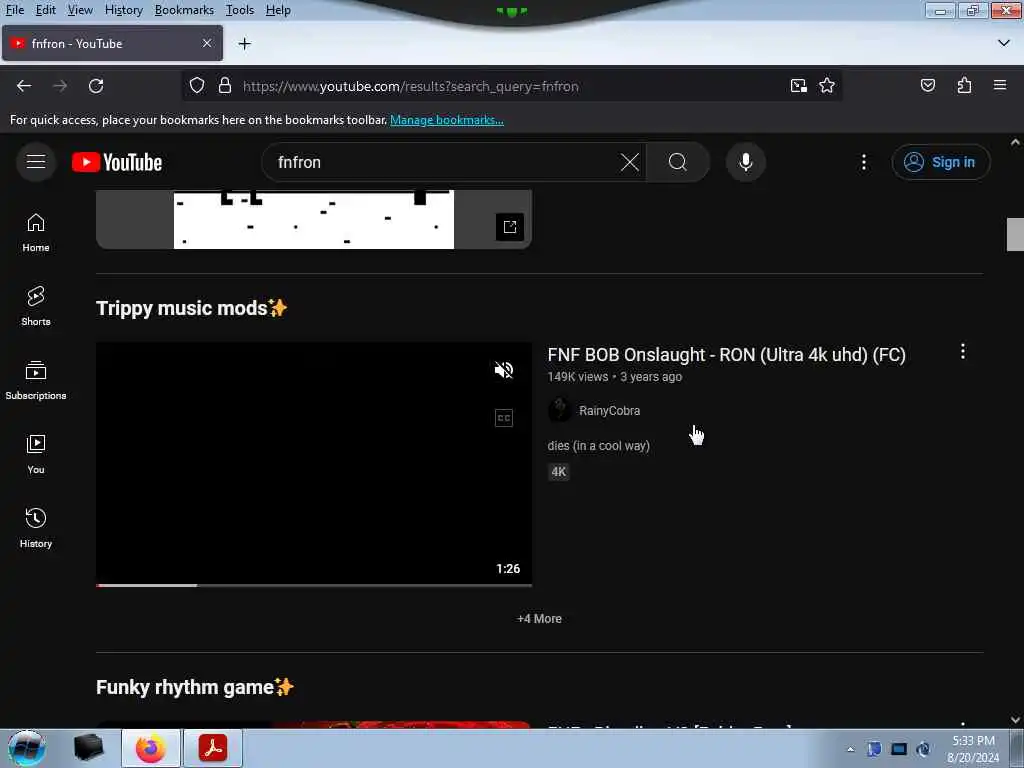
Task: Open Shorts in the sidebar
Action: [x=36, y=306]
